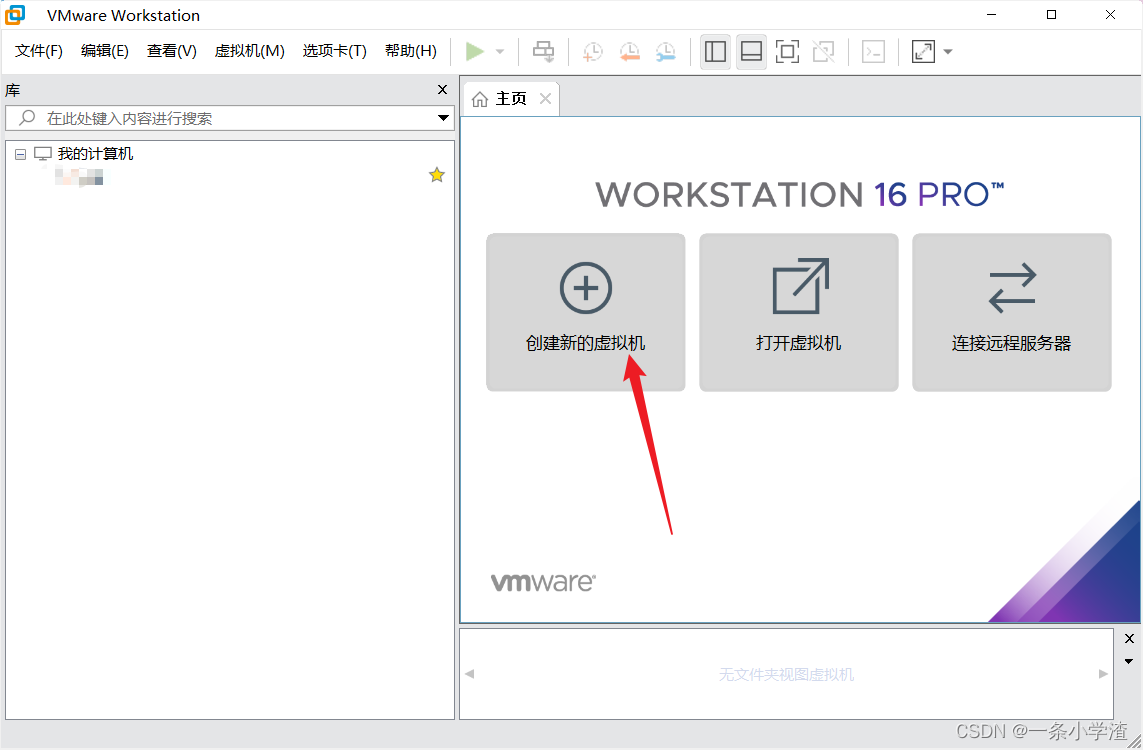The image size is (1143, 750).
Task: Open the 文件(F) menu
Action: tap(39, 51)
